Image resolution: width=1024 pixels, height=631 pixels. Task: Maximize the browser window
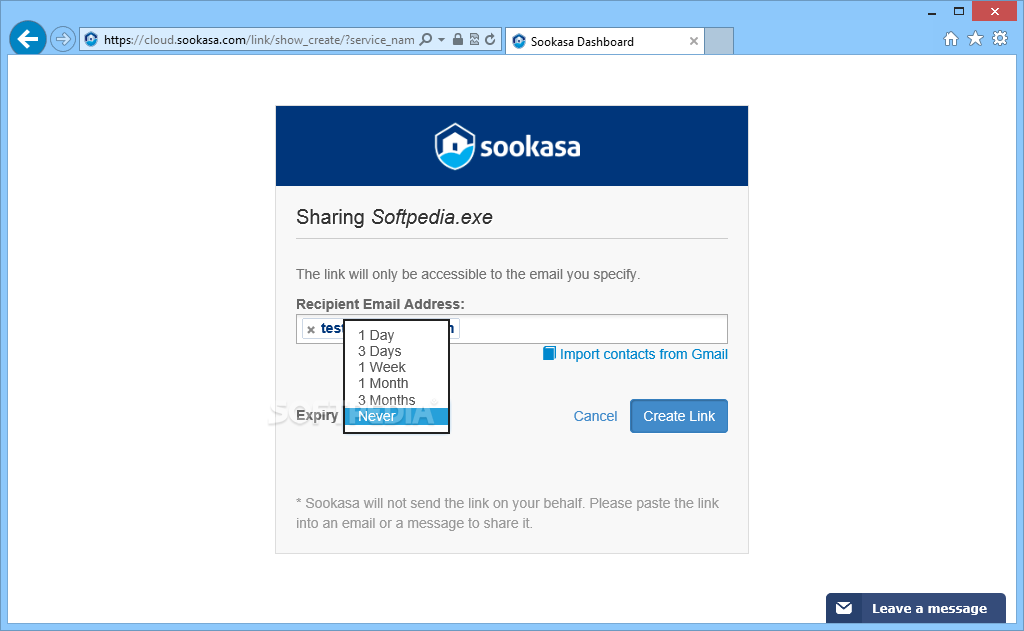(959, 11)
